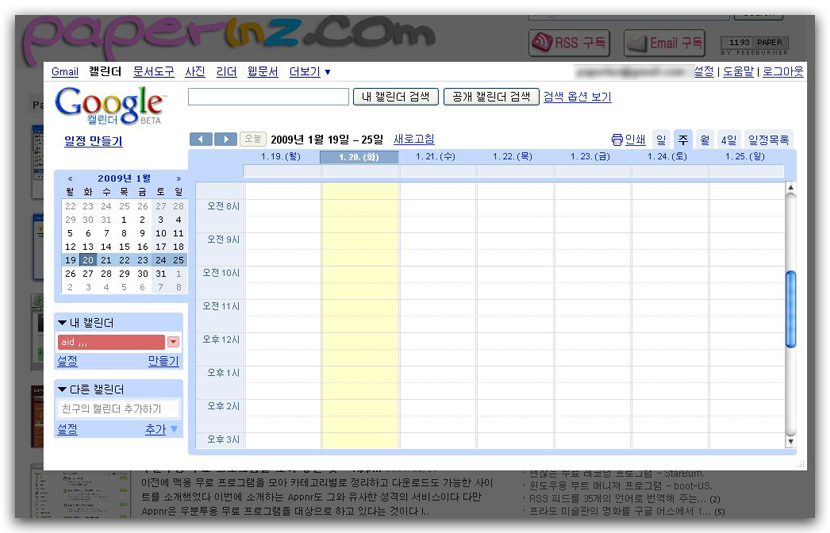Image resolution: width=830 pixels, height=533 pixels.
Task: Open 설정 link in top right
Action: point(704,71)
